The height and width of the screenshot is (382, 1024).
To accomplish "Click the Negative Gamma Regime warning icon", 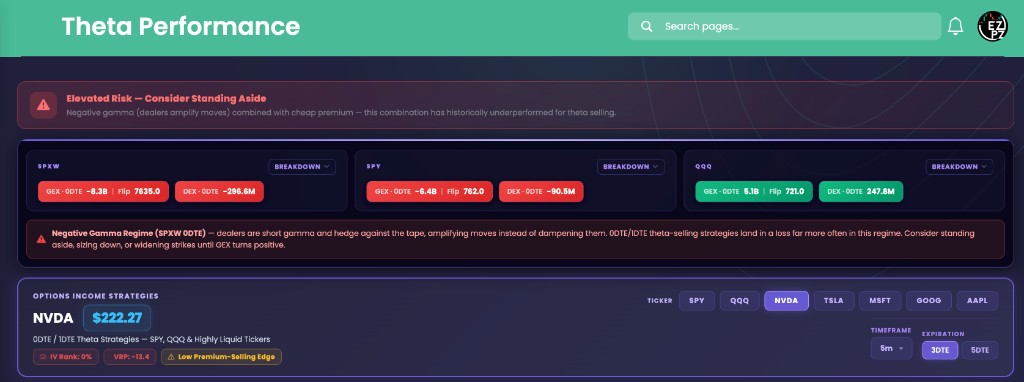I will coord(41,239).
